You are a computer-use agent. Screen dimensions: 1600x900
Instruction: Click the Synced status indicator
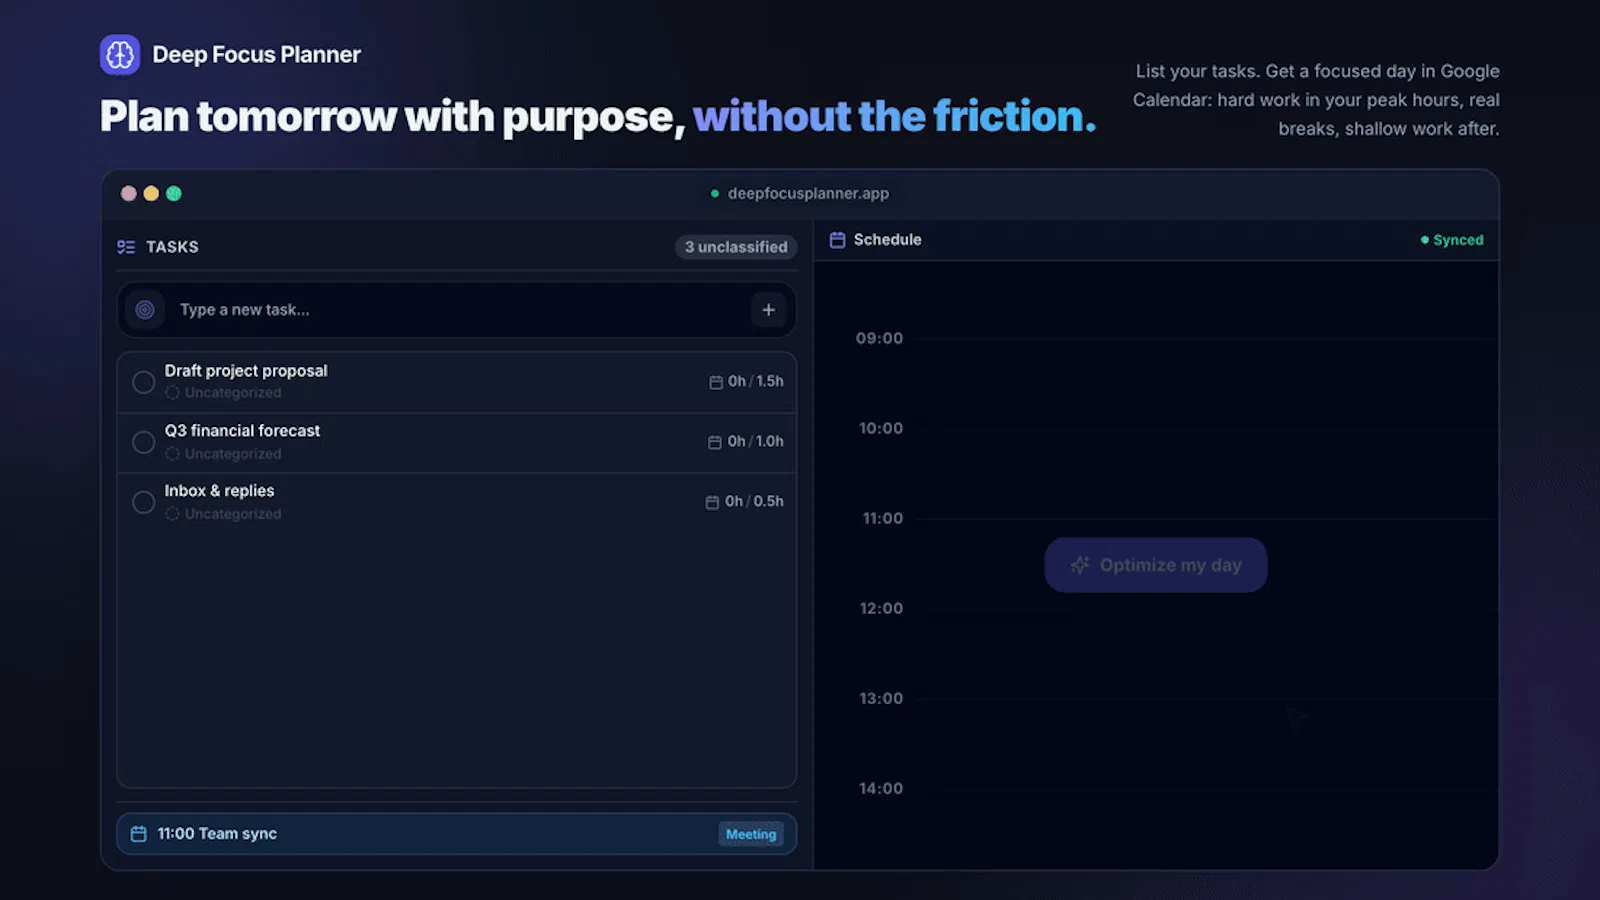pyautogui.click(x=1452, y=240)
